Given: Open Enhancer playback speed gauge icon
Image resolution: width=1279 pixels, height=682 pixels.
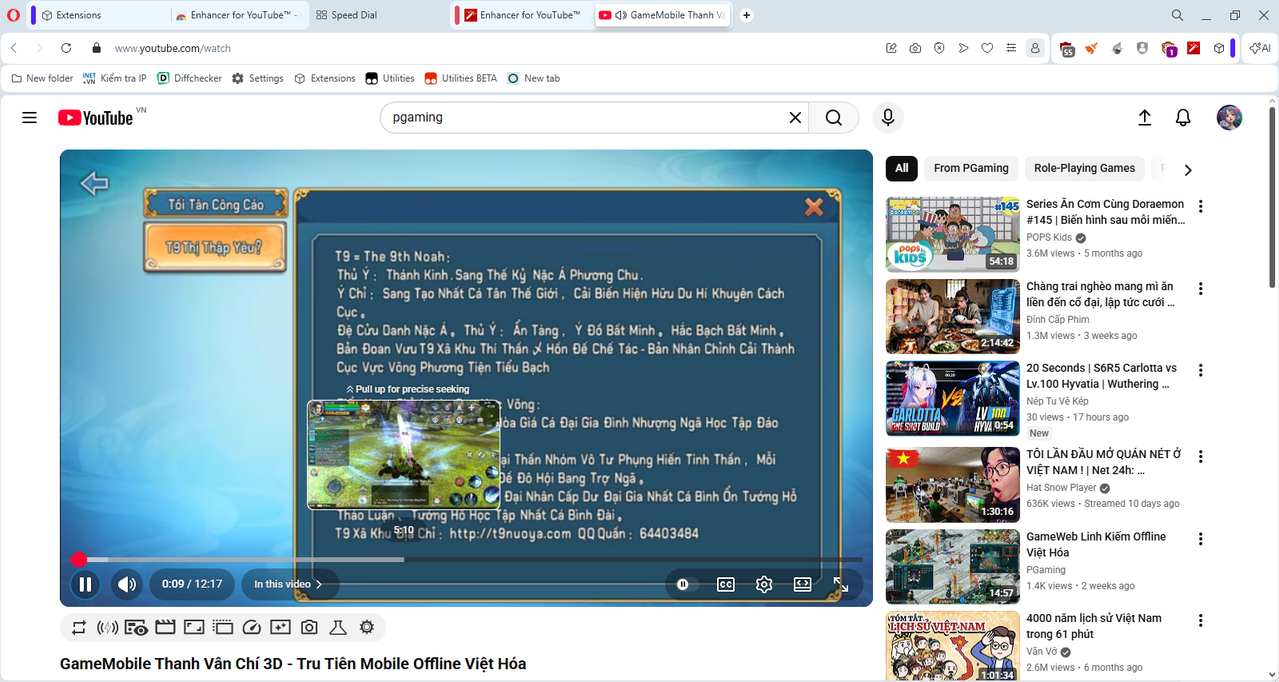Looking at the screenshot, I should pos(252,628).
